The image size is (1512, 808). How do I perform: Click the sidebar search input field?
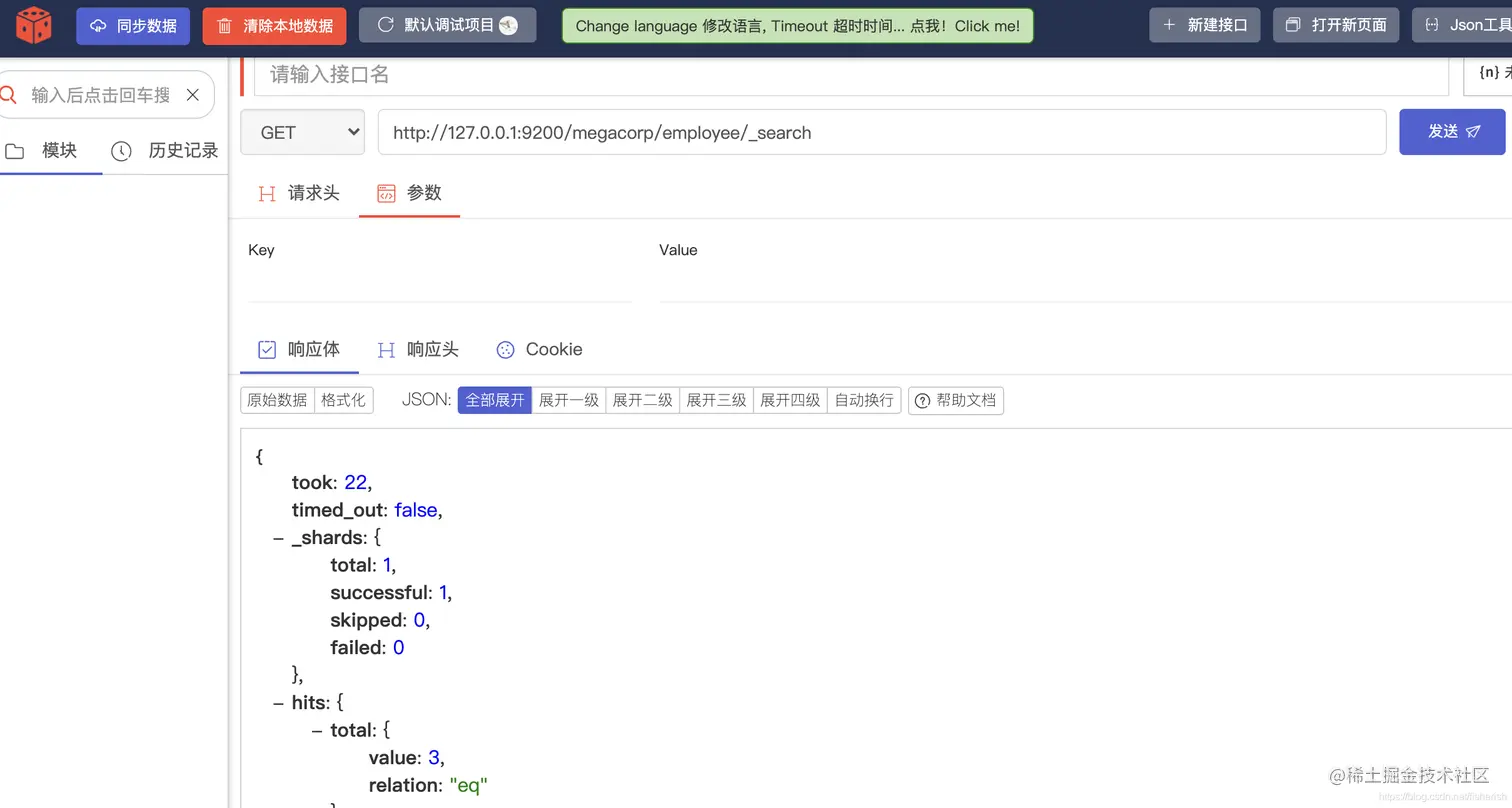100,95
